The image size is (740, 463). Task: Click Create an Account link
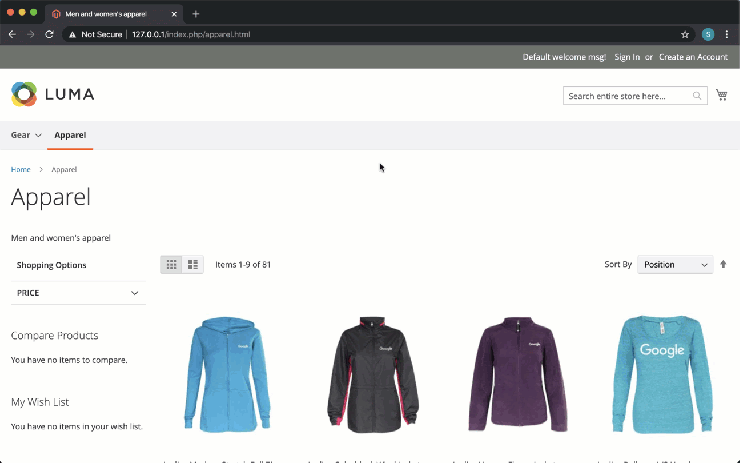(693, 57)
